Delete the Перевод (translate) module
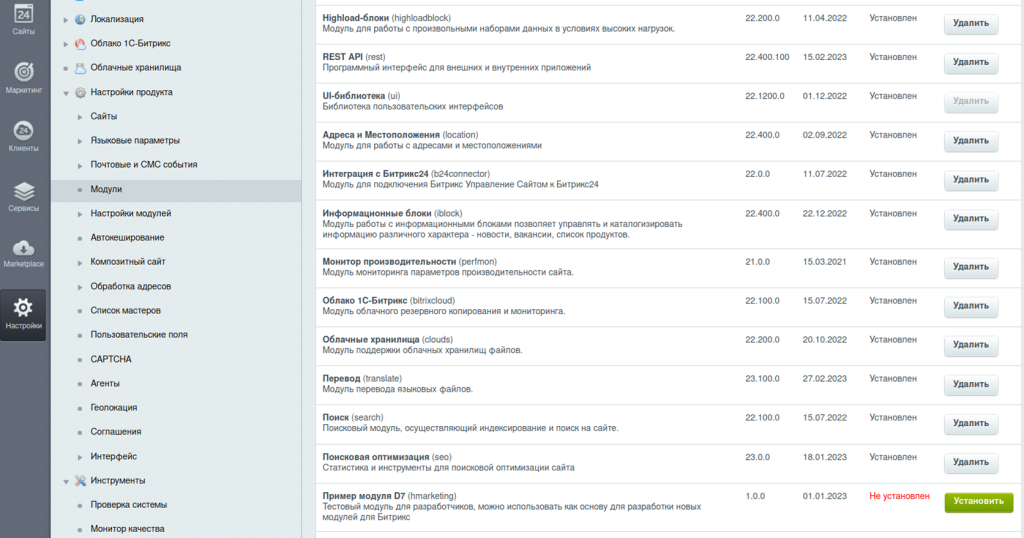Screen dimensions: 1024x538 pyautogui.click(x=970, y=385)
